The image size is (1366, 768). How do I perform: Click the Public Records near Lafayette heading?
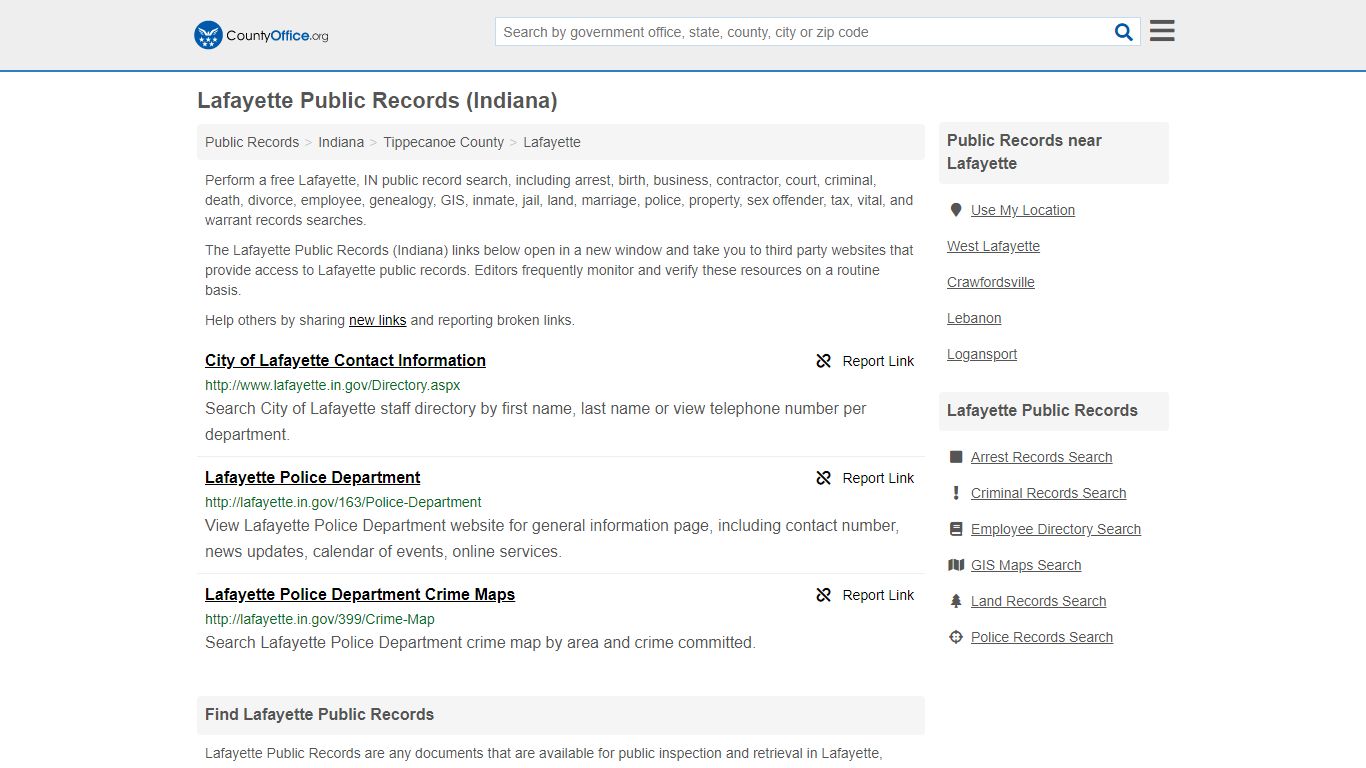coord(1024,152)
